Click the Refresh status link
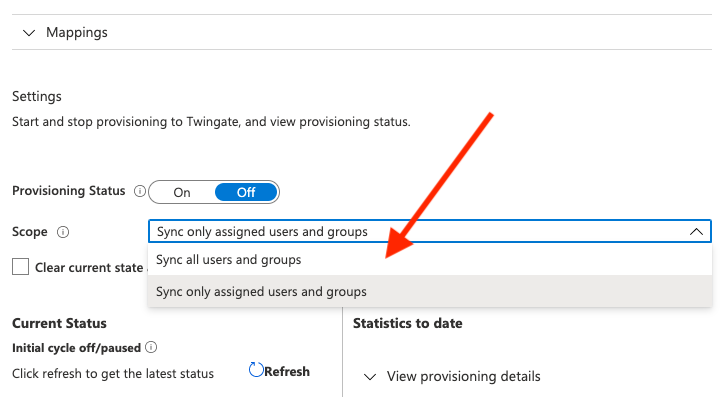 [x=286, y=371]
